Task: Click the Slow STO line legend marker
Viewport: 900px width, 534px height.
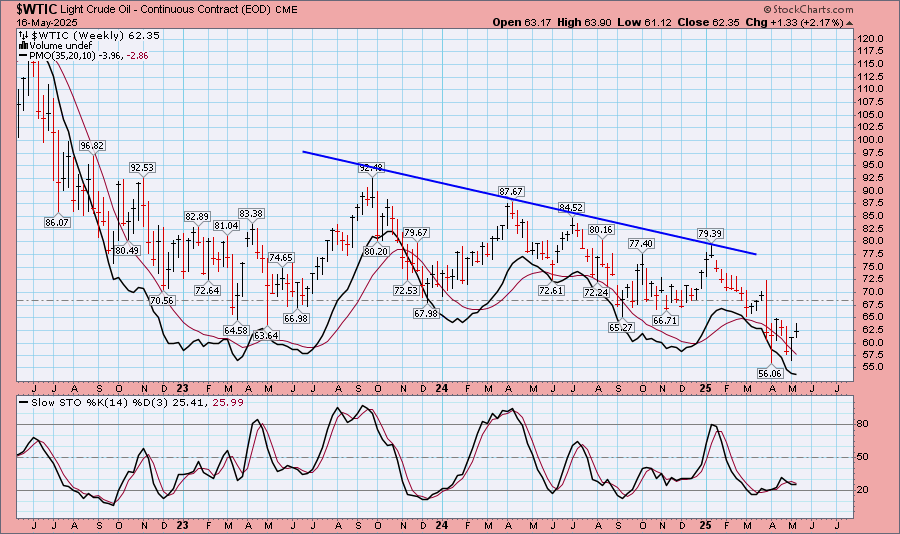Action: (21, 402)
